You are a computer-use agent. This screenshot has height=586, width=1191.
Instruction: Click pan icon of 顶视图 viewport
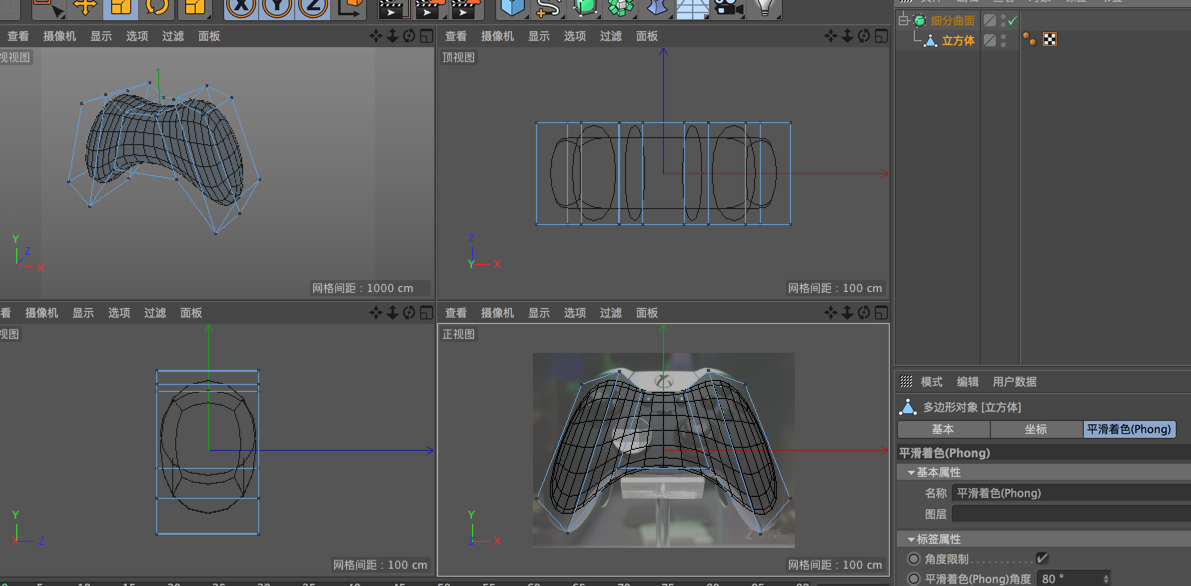pos(831,36)
